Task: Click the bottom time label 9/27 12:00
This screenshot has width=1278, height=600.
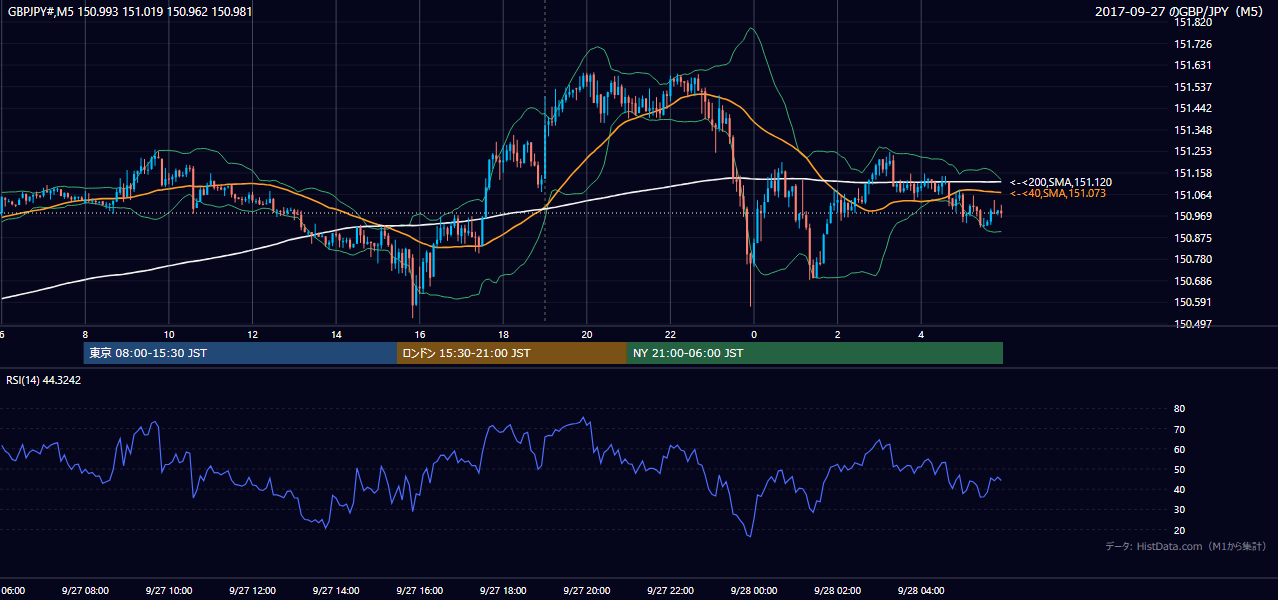Action: tap(252, 590)
